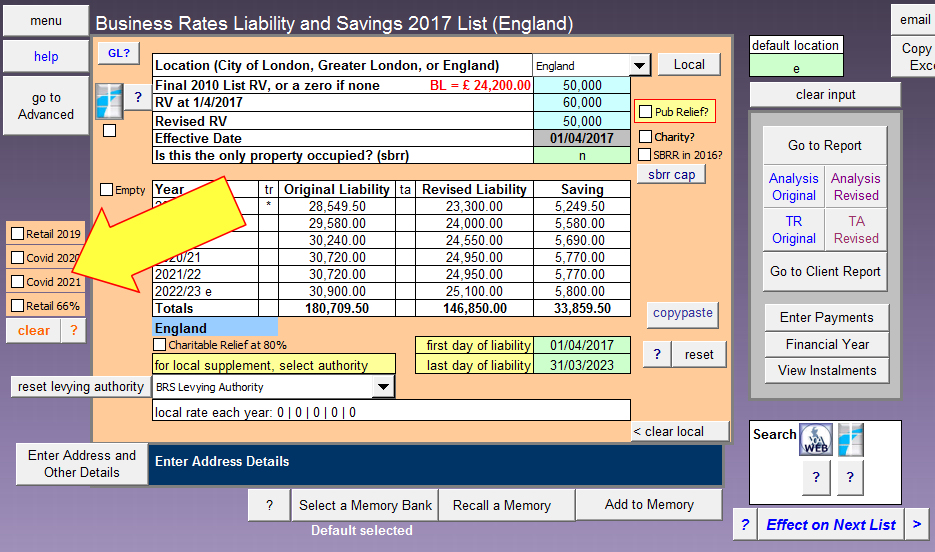Click the VOA WEB search icon
The width and height of the screenshot is (935, 552).
pyautogui.click(x=815, y=440)
